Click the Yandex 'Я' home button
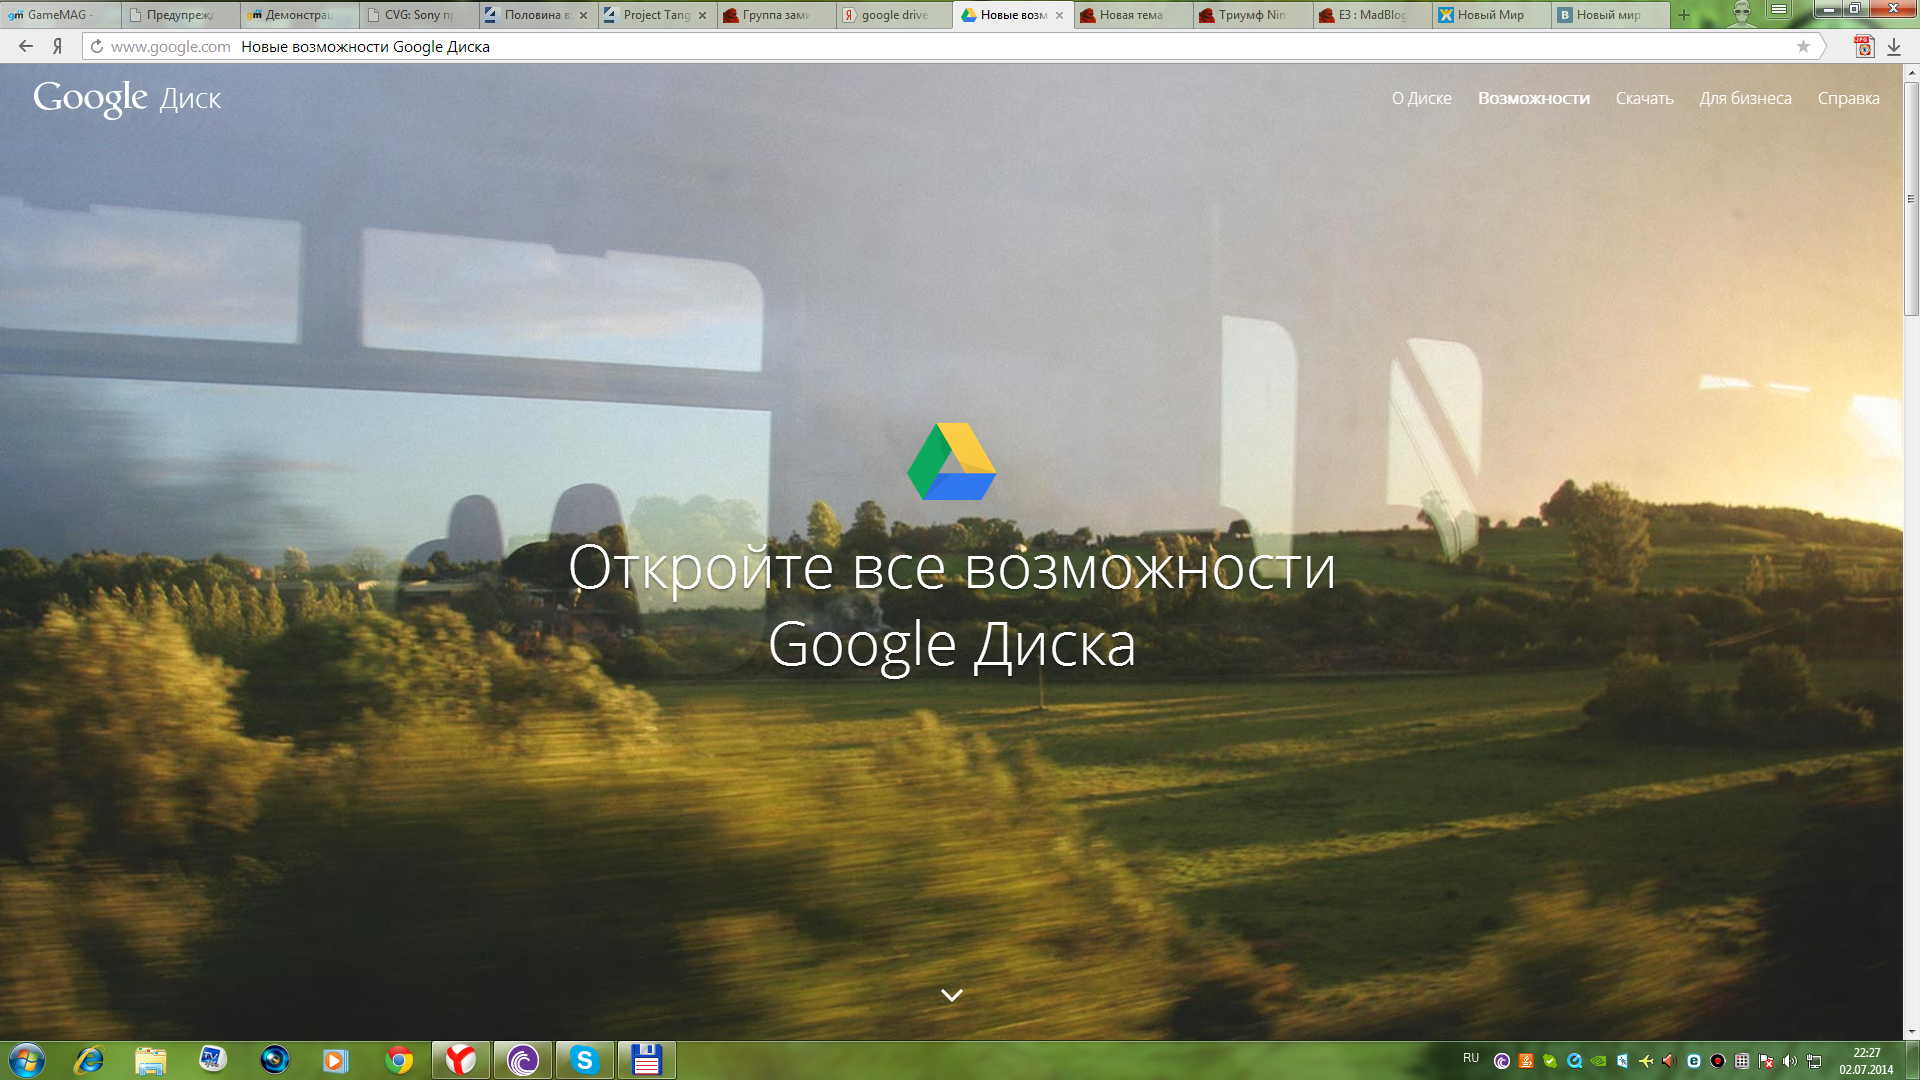 click(58, 46)
